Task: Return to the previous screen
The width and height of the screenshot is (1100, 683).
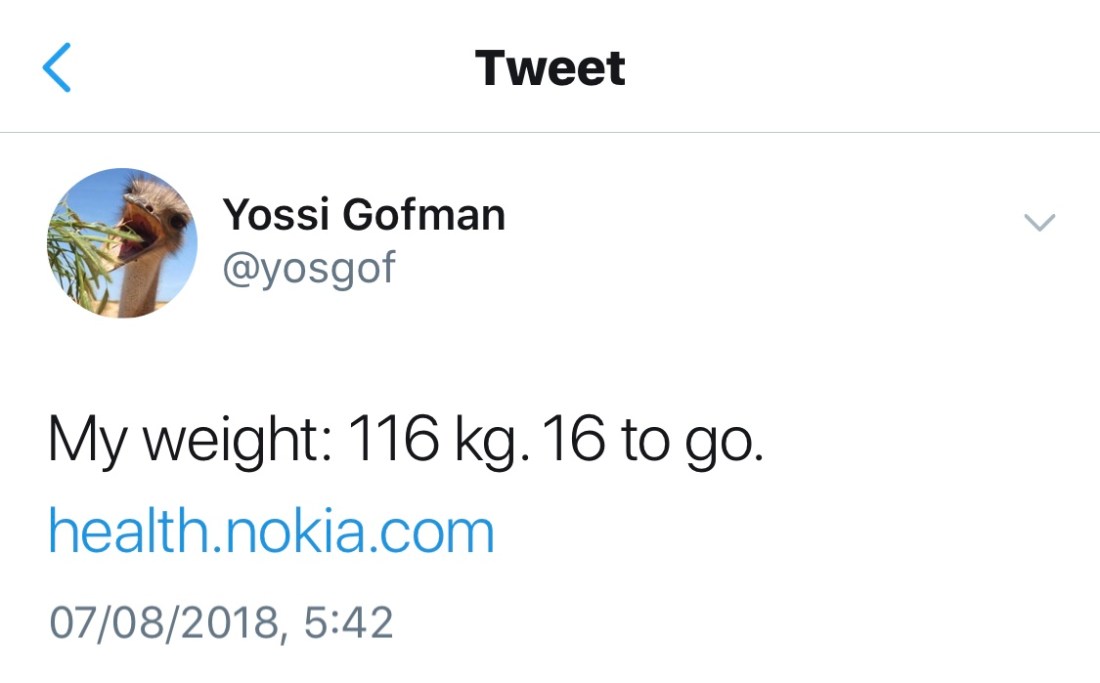Action: click(57, 69)
